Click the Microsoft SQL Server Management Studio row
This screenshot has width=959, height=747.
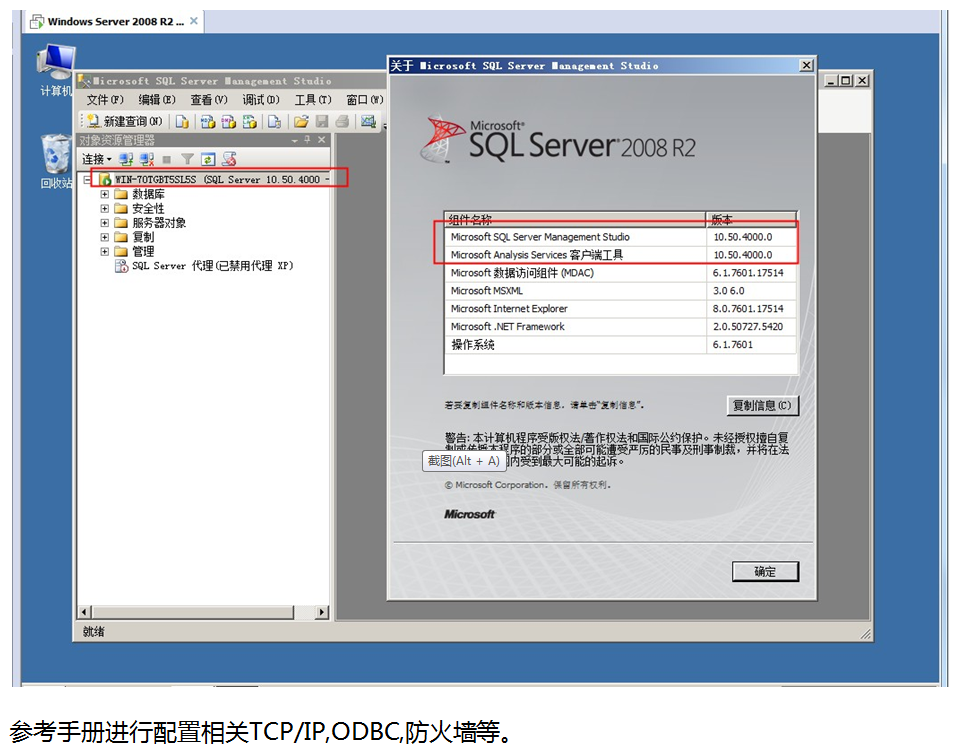pyautogui.click(x=621, y=237)
